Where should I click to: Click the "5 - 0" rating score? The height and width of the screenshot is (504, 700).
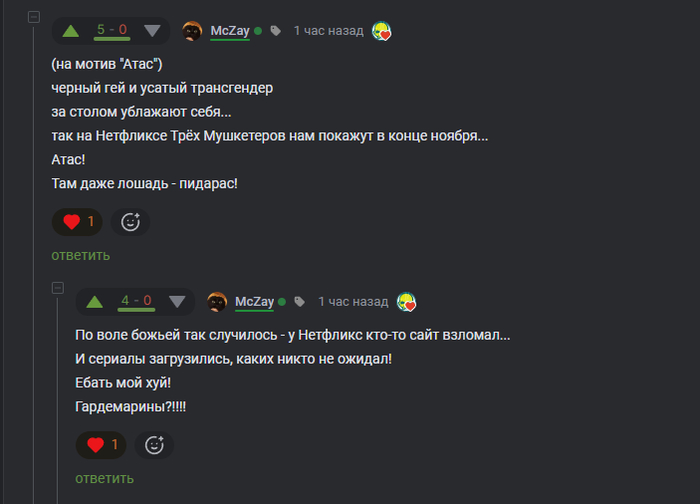coord(111,30)
